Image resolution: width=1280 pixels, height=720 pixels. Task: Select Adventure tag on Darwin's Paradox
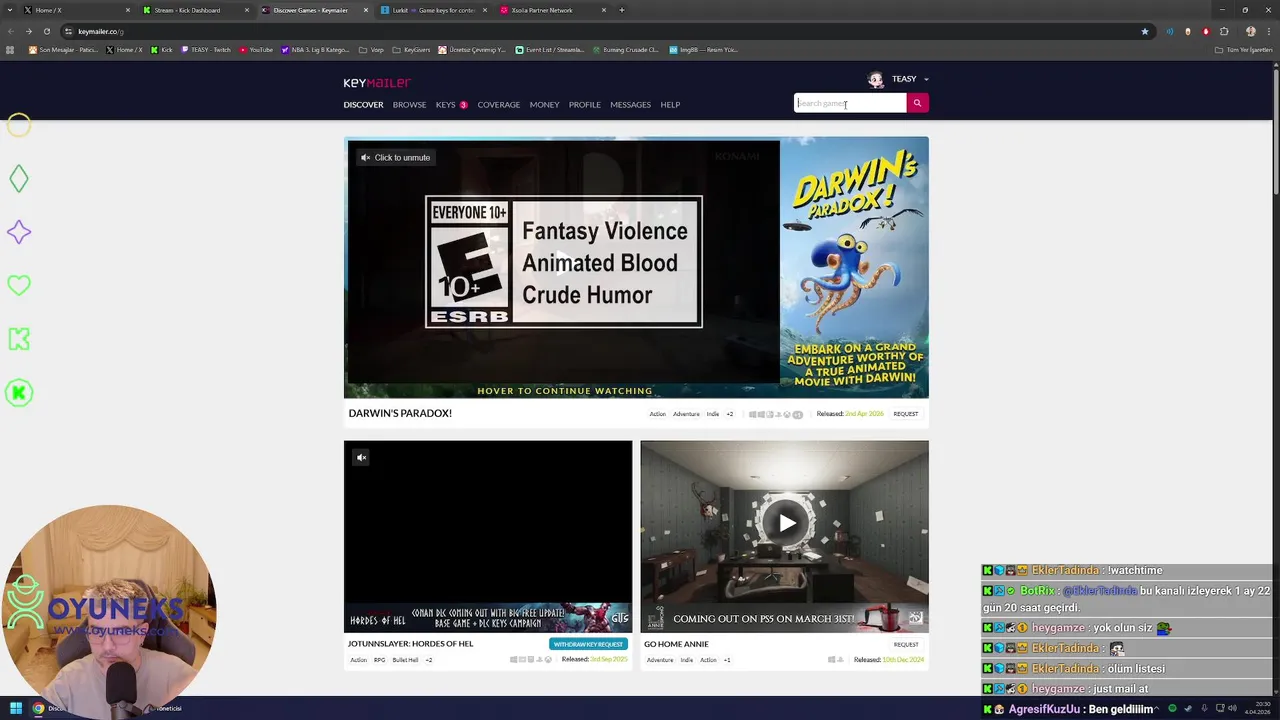pyautogui.click(x=686, y=414)
